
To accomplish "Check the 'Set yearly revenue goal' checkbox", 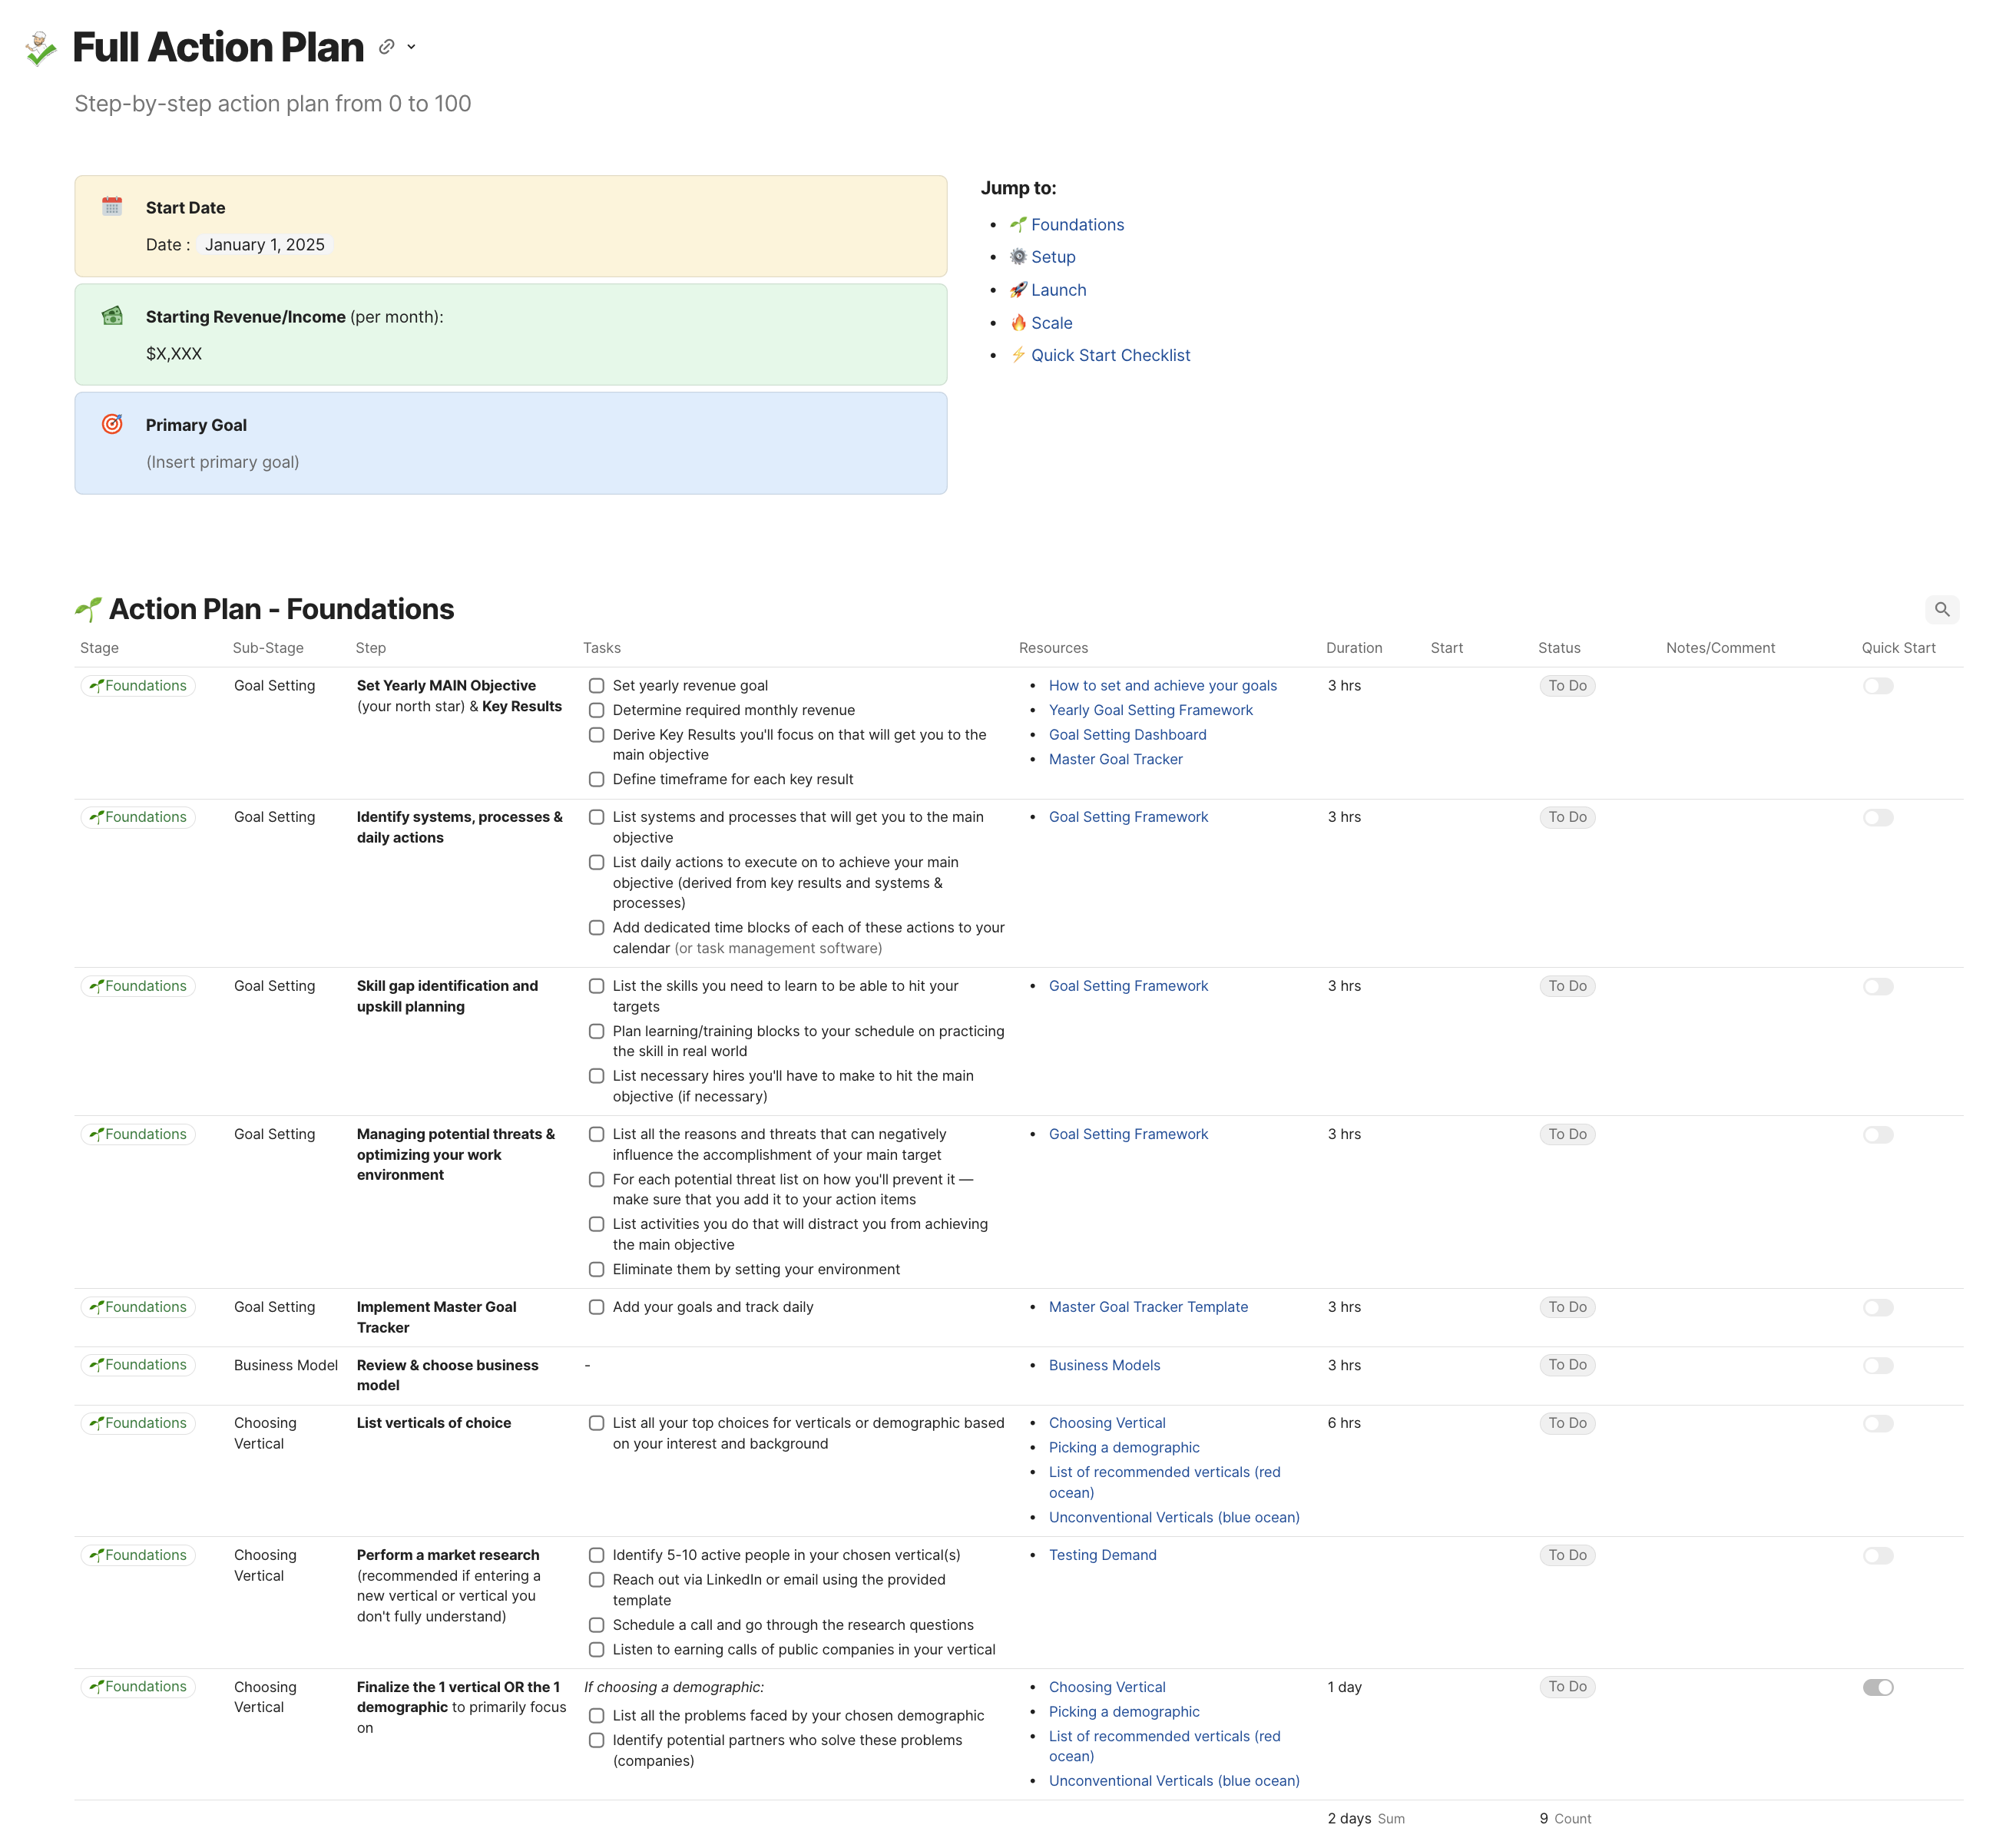I will coord(596,686).
